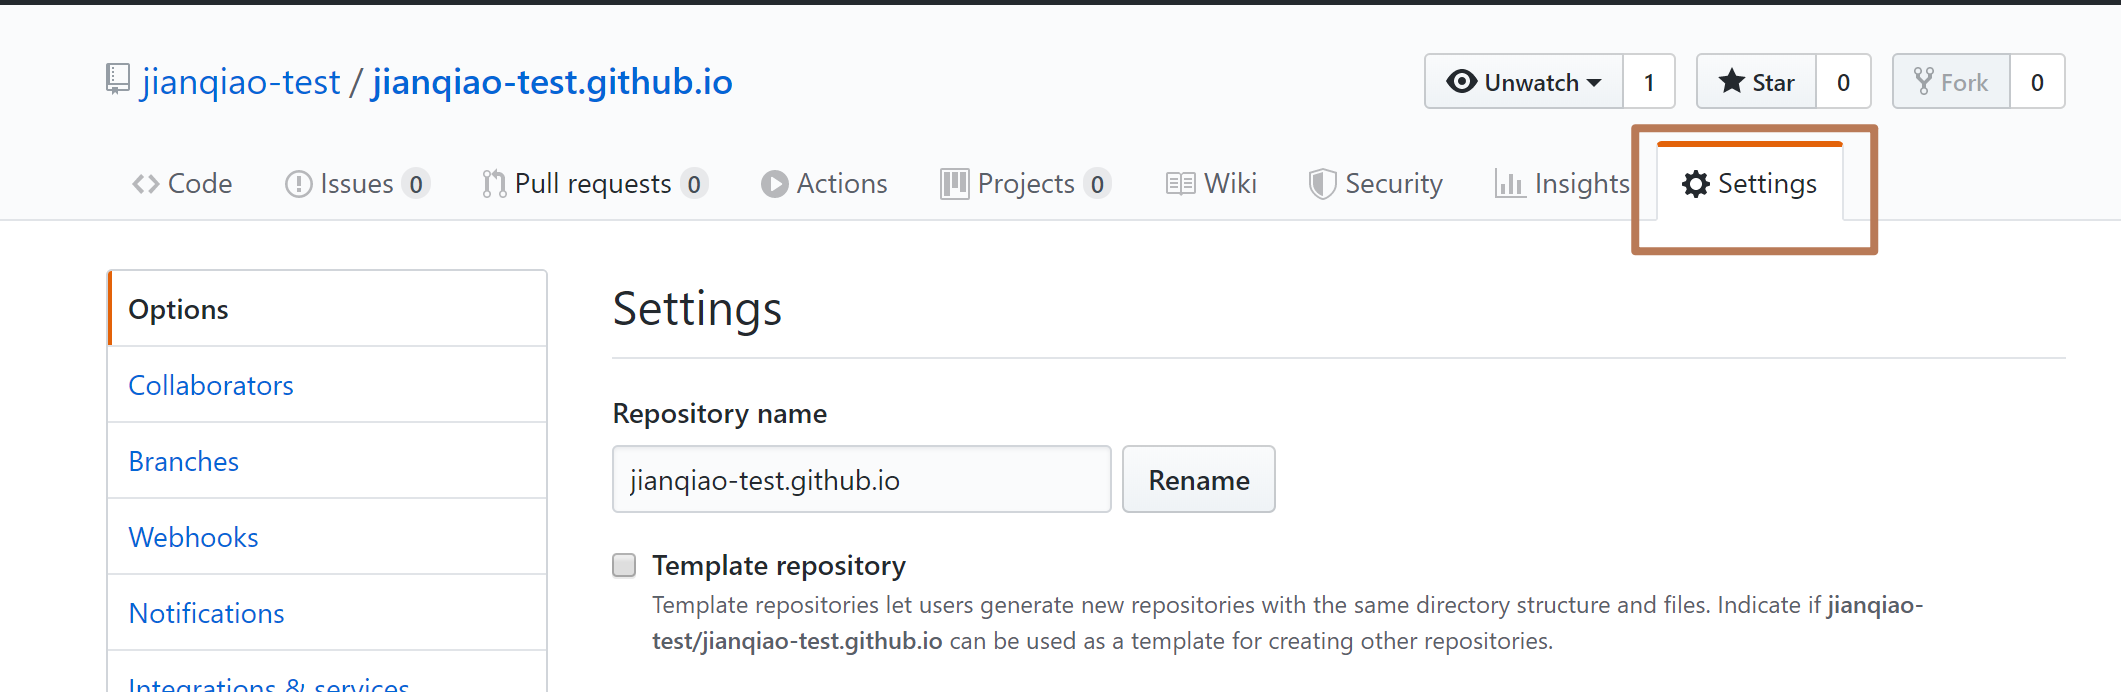Open the Unwatch dropdown menu
Viewport: 2121px width, 692px height.
(1523, 81)
